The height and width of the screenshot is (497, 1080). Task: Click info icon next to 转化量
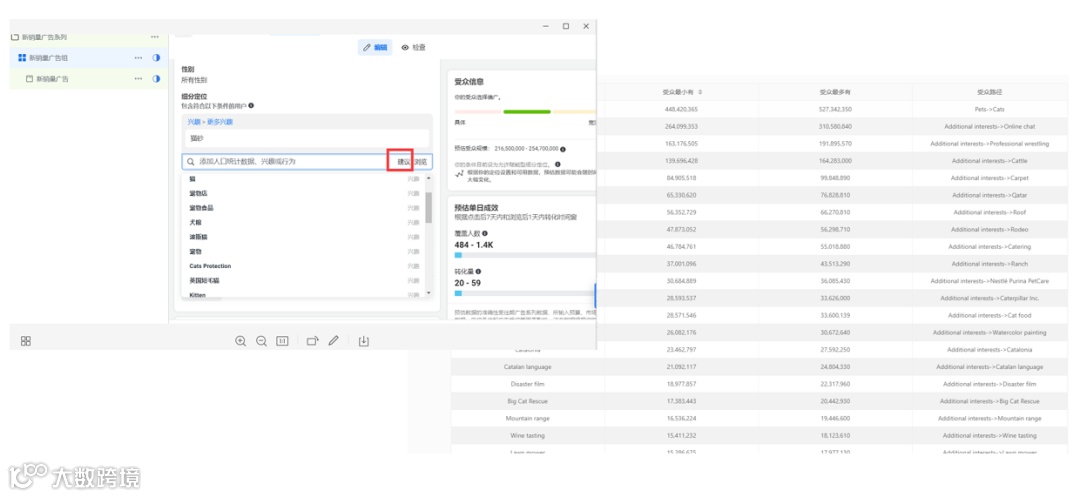(x=478, y=272)
